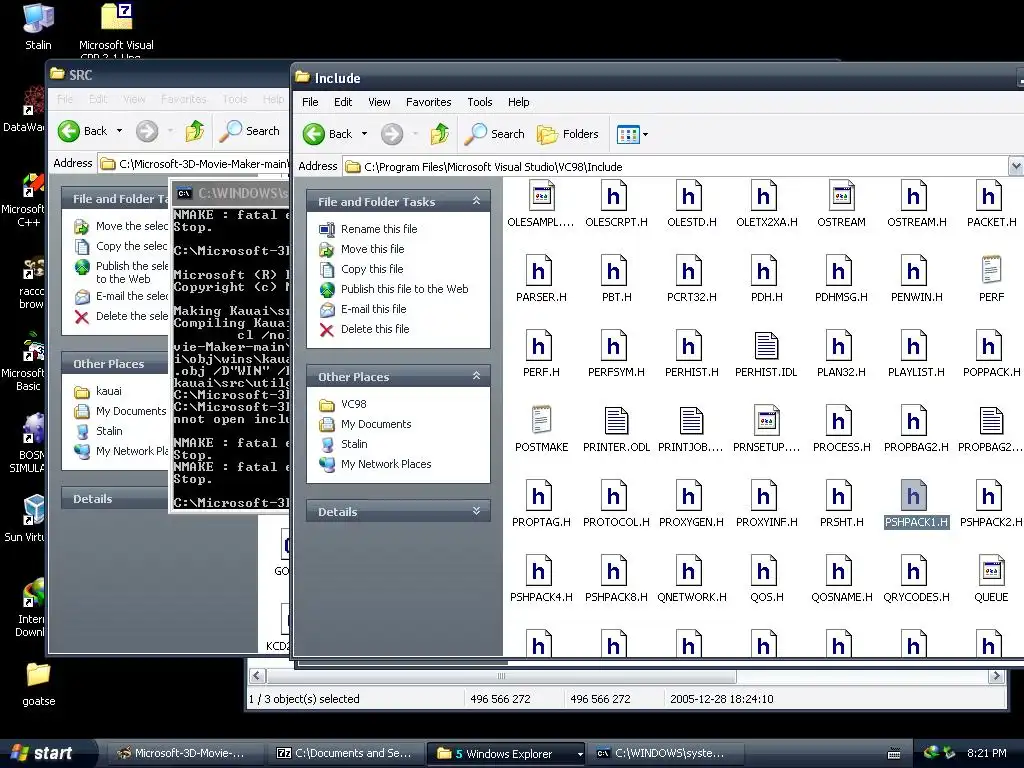Viewport: 1024px width, 768px height.
Task: Select the PRINTER.ODL file
Action: pos(616,429)
